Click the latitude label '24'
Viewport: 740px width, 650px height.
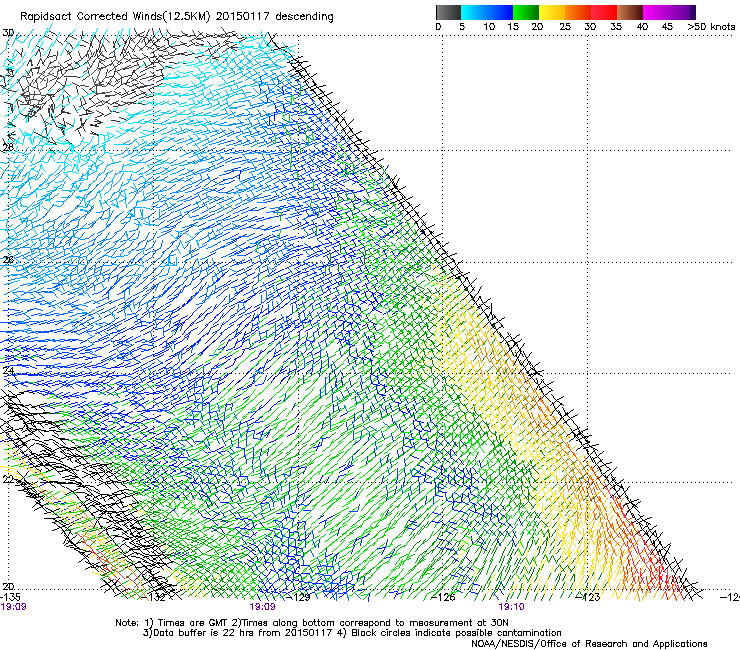click(x=8, y=371)
